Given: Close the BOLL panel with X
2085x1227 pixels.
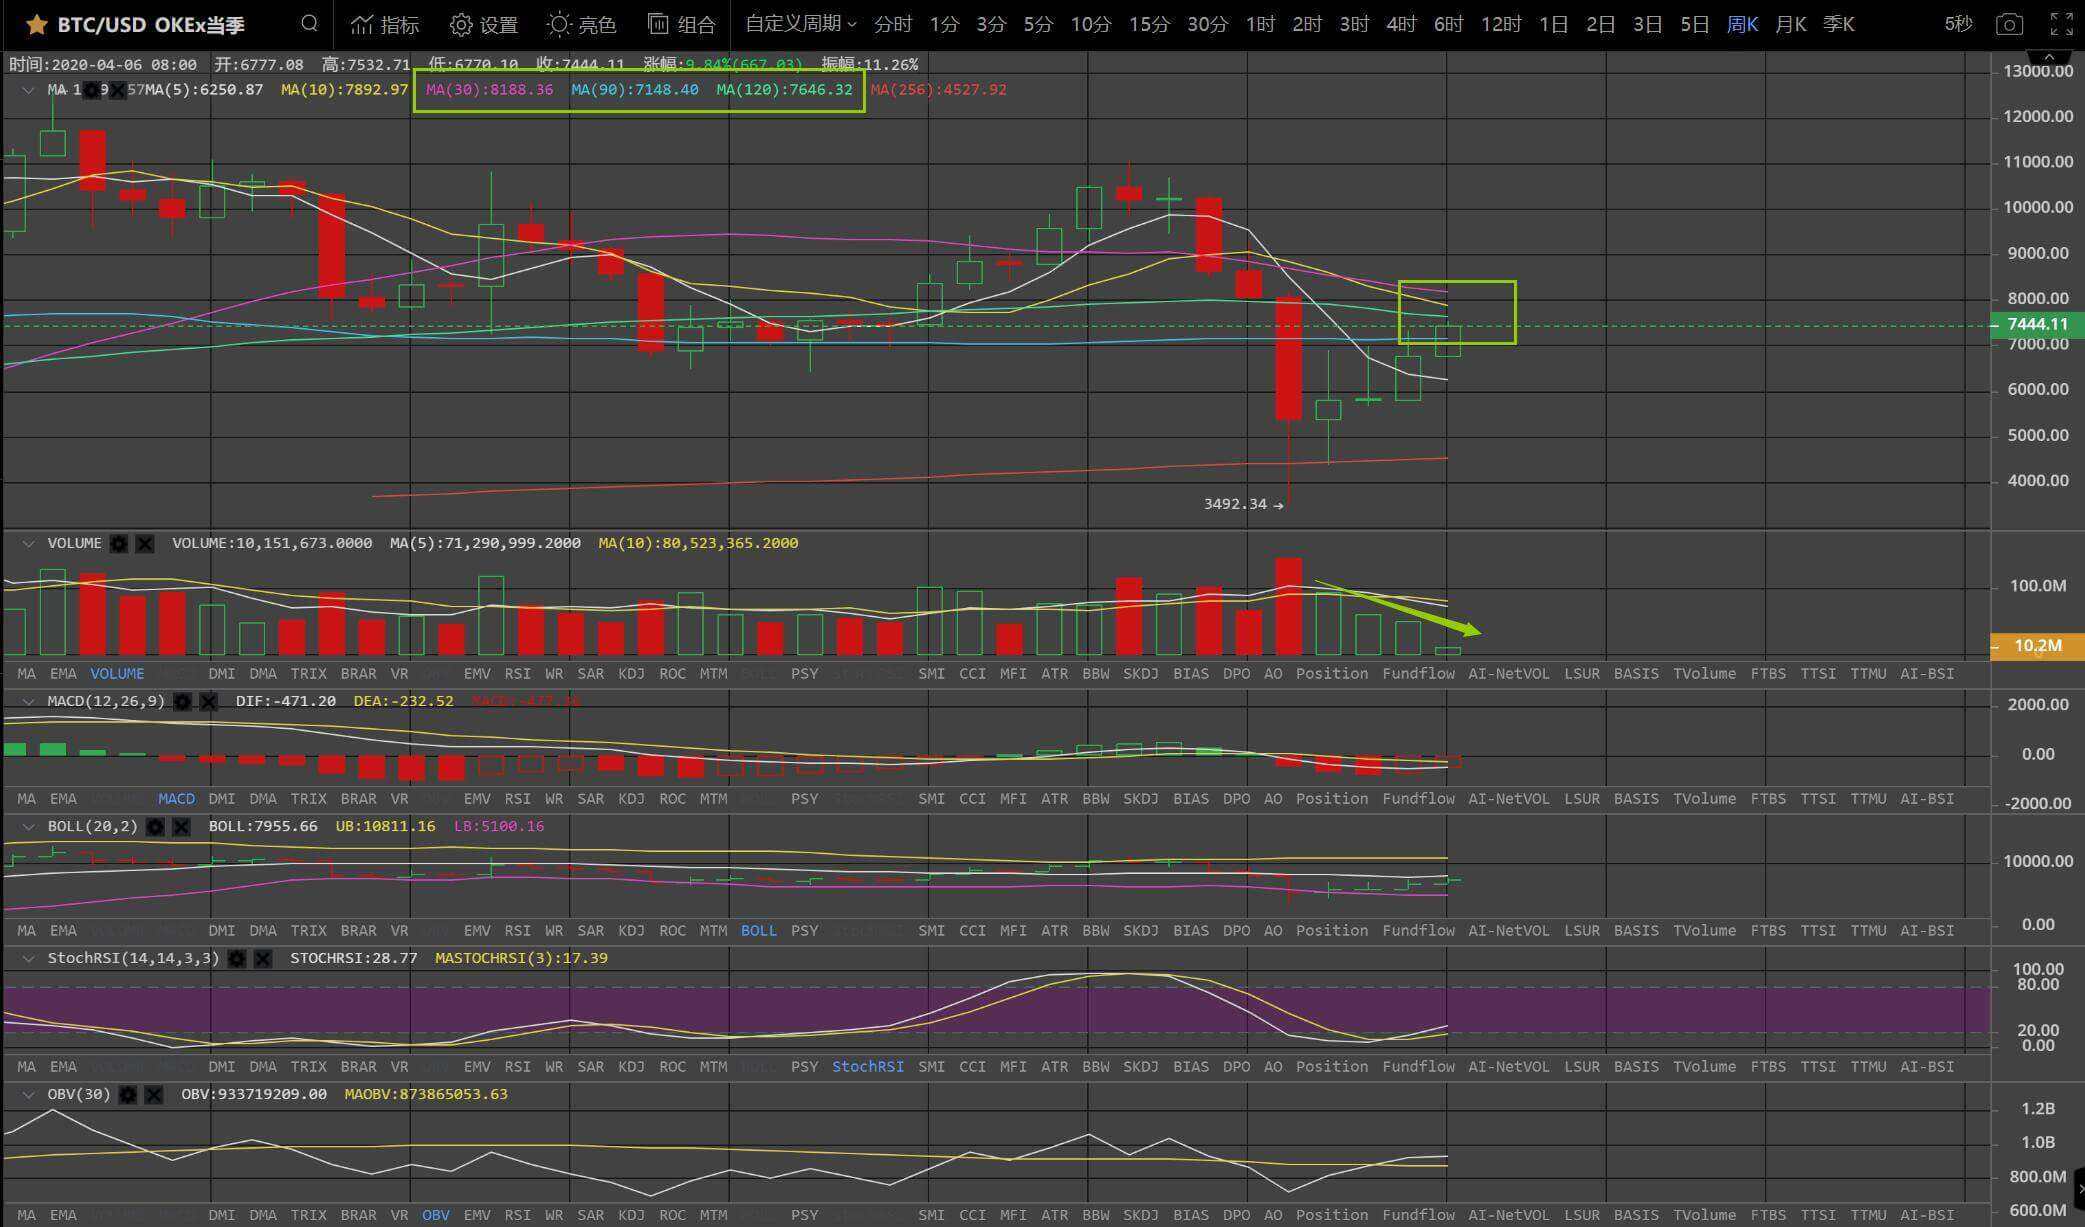Looking at the screenshot, I should click(181, 827).
